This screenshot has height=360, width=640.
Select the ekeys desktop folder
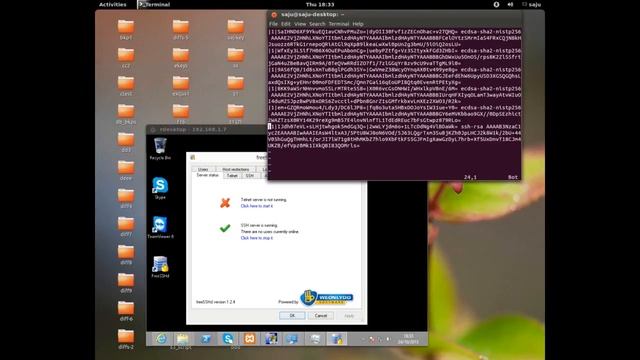point(180,58)
